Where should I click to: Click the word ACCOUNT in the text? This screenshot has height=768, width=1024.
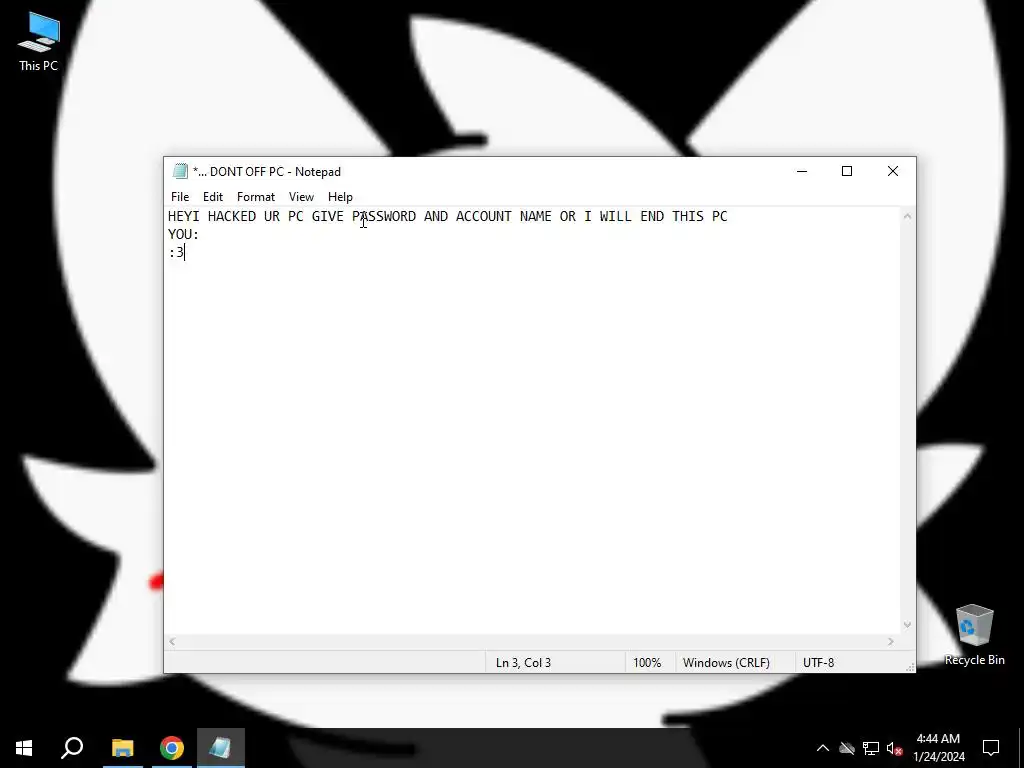pos(483,216)
